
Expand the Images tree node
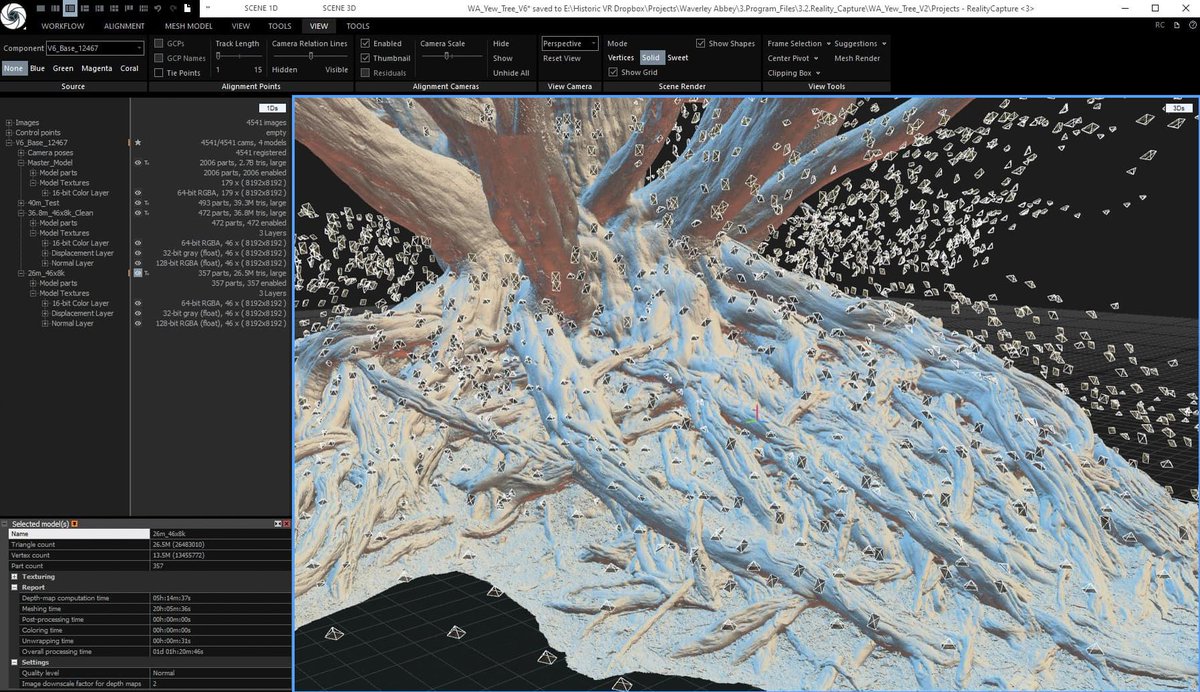click(9, 122)
